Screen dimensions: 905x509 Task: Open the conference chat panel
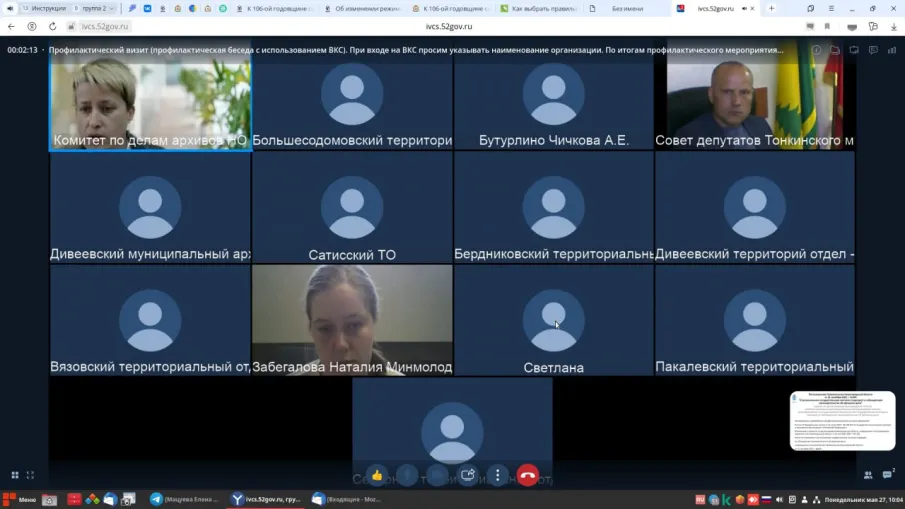tap(888, 474)
